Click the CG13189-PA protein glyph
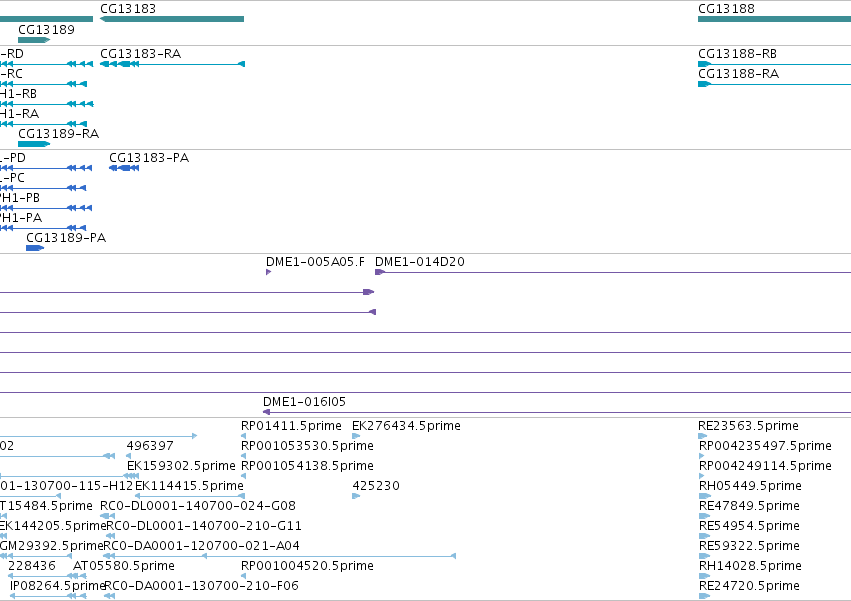Viewport: 851px width, 601px height. 35,248
